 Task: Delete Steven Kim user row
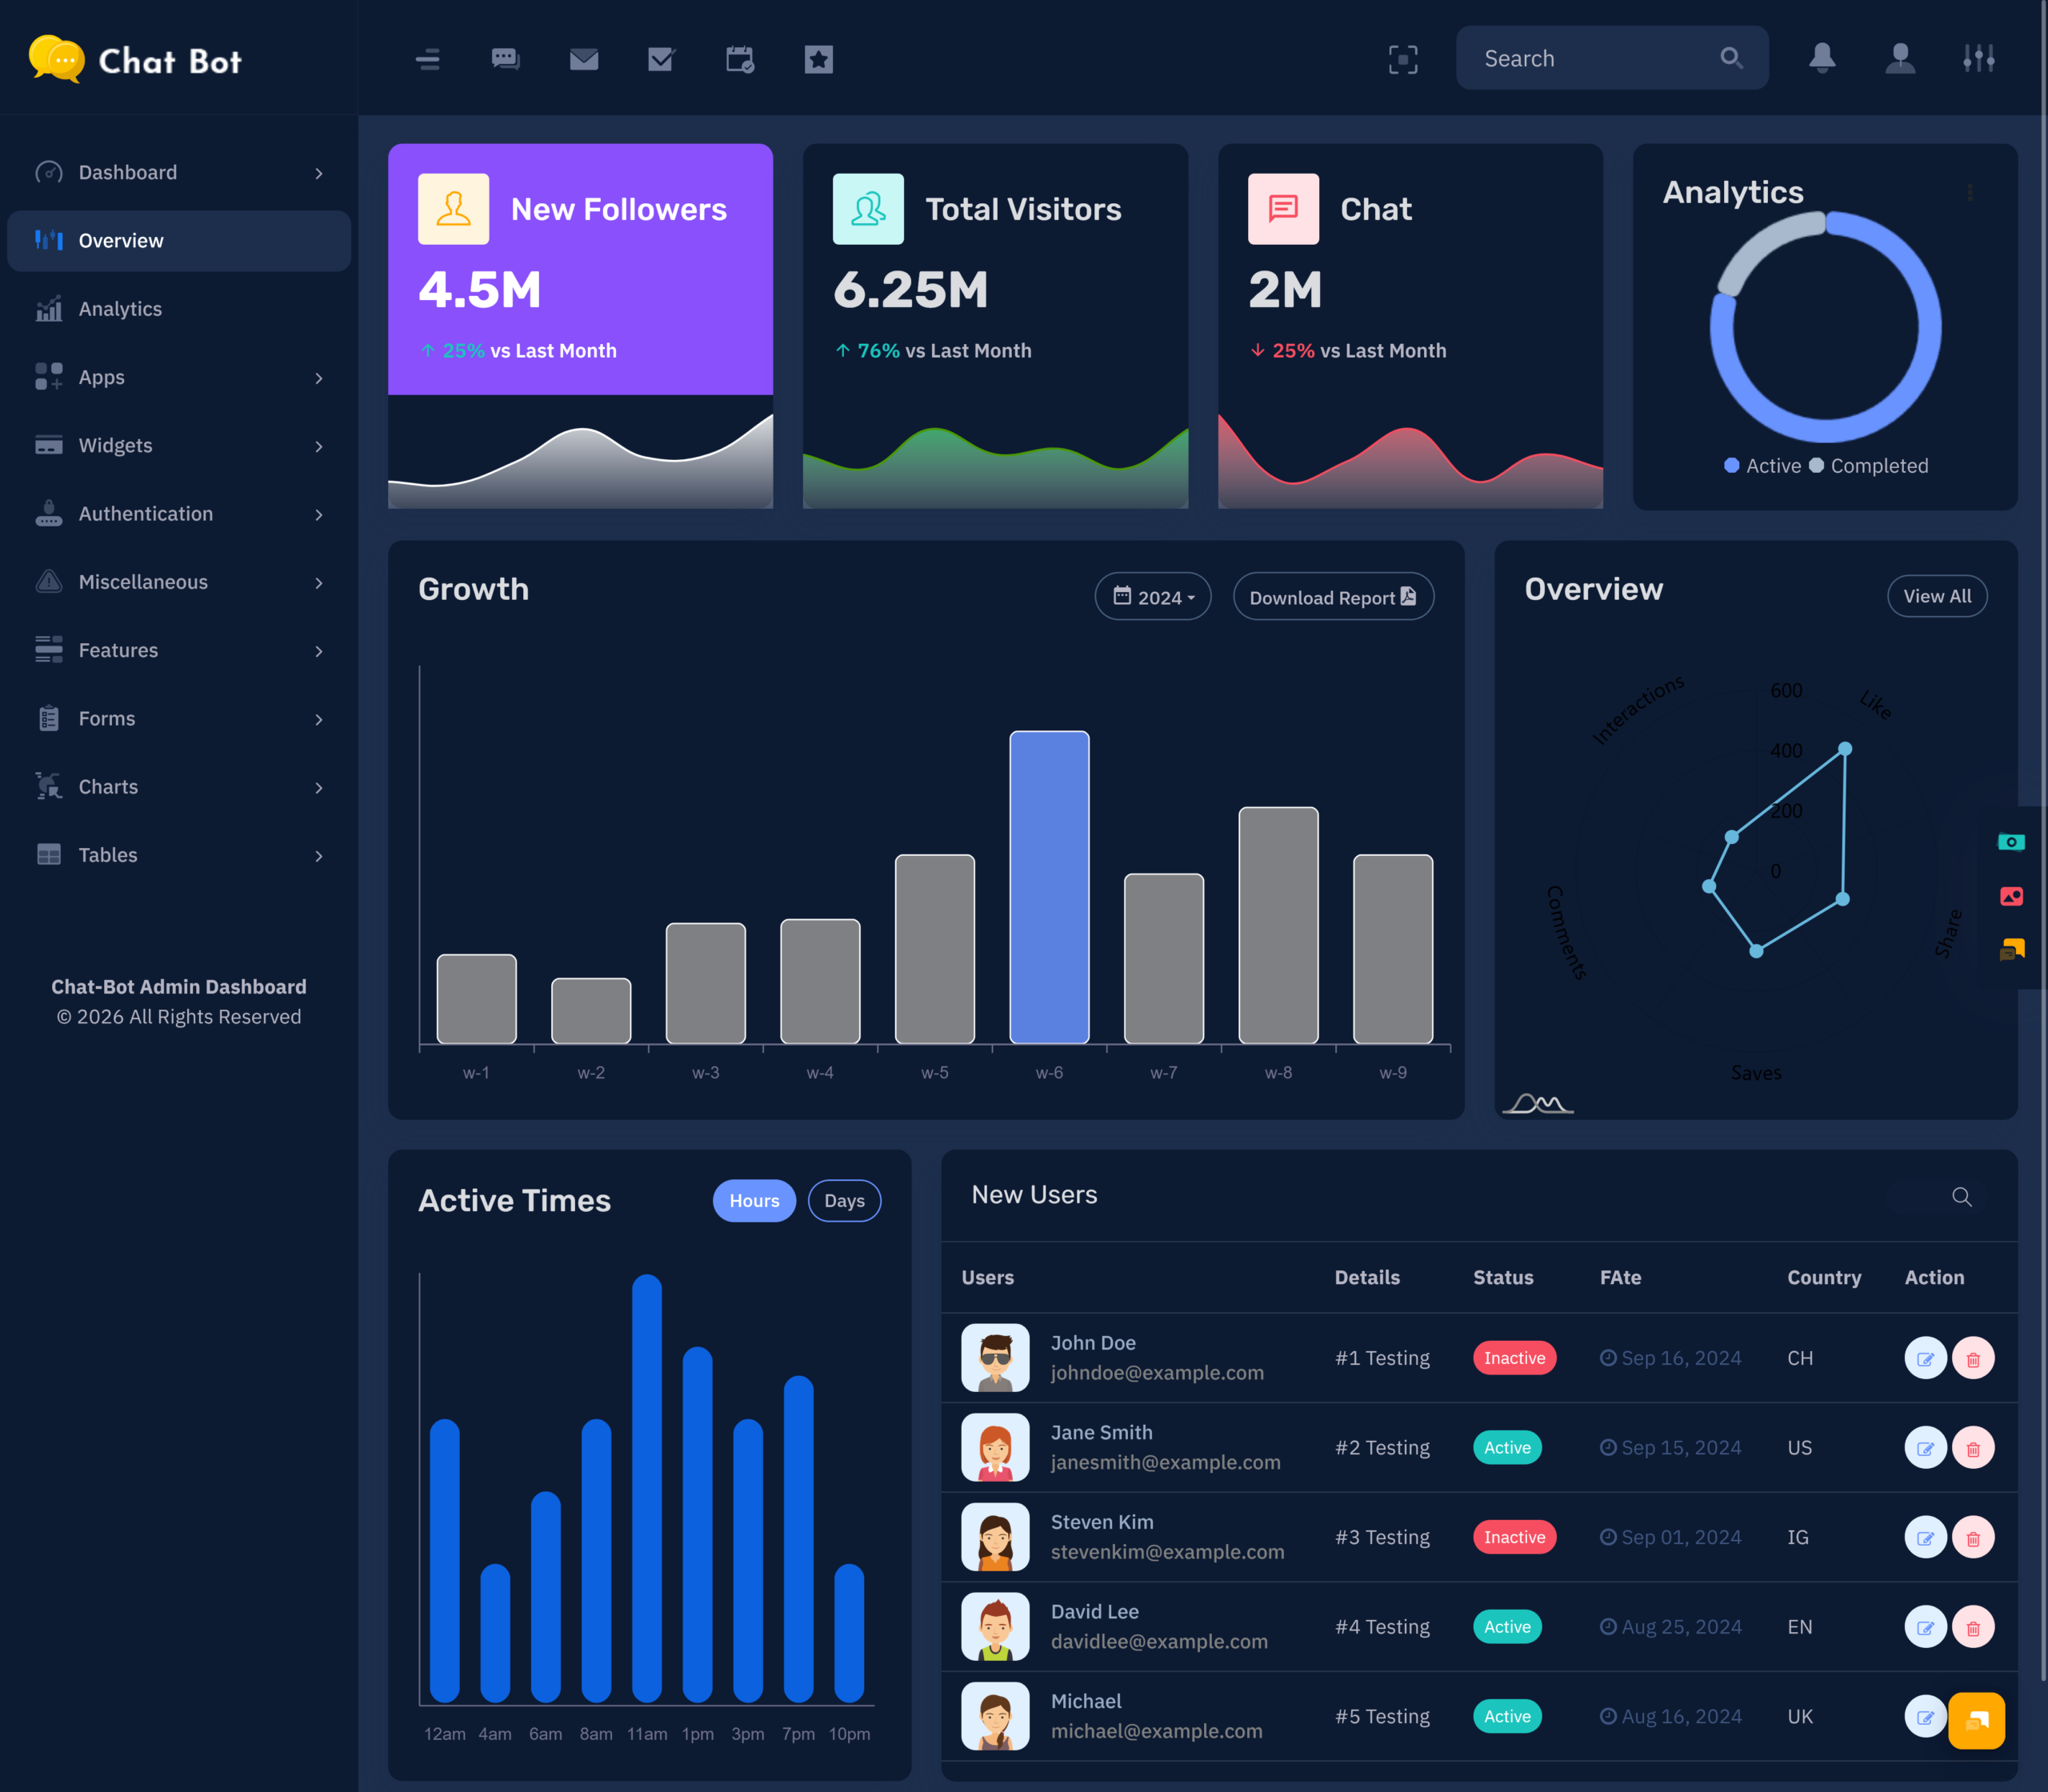pyautogui.click(x=1973, y=1538)
